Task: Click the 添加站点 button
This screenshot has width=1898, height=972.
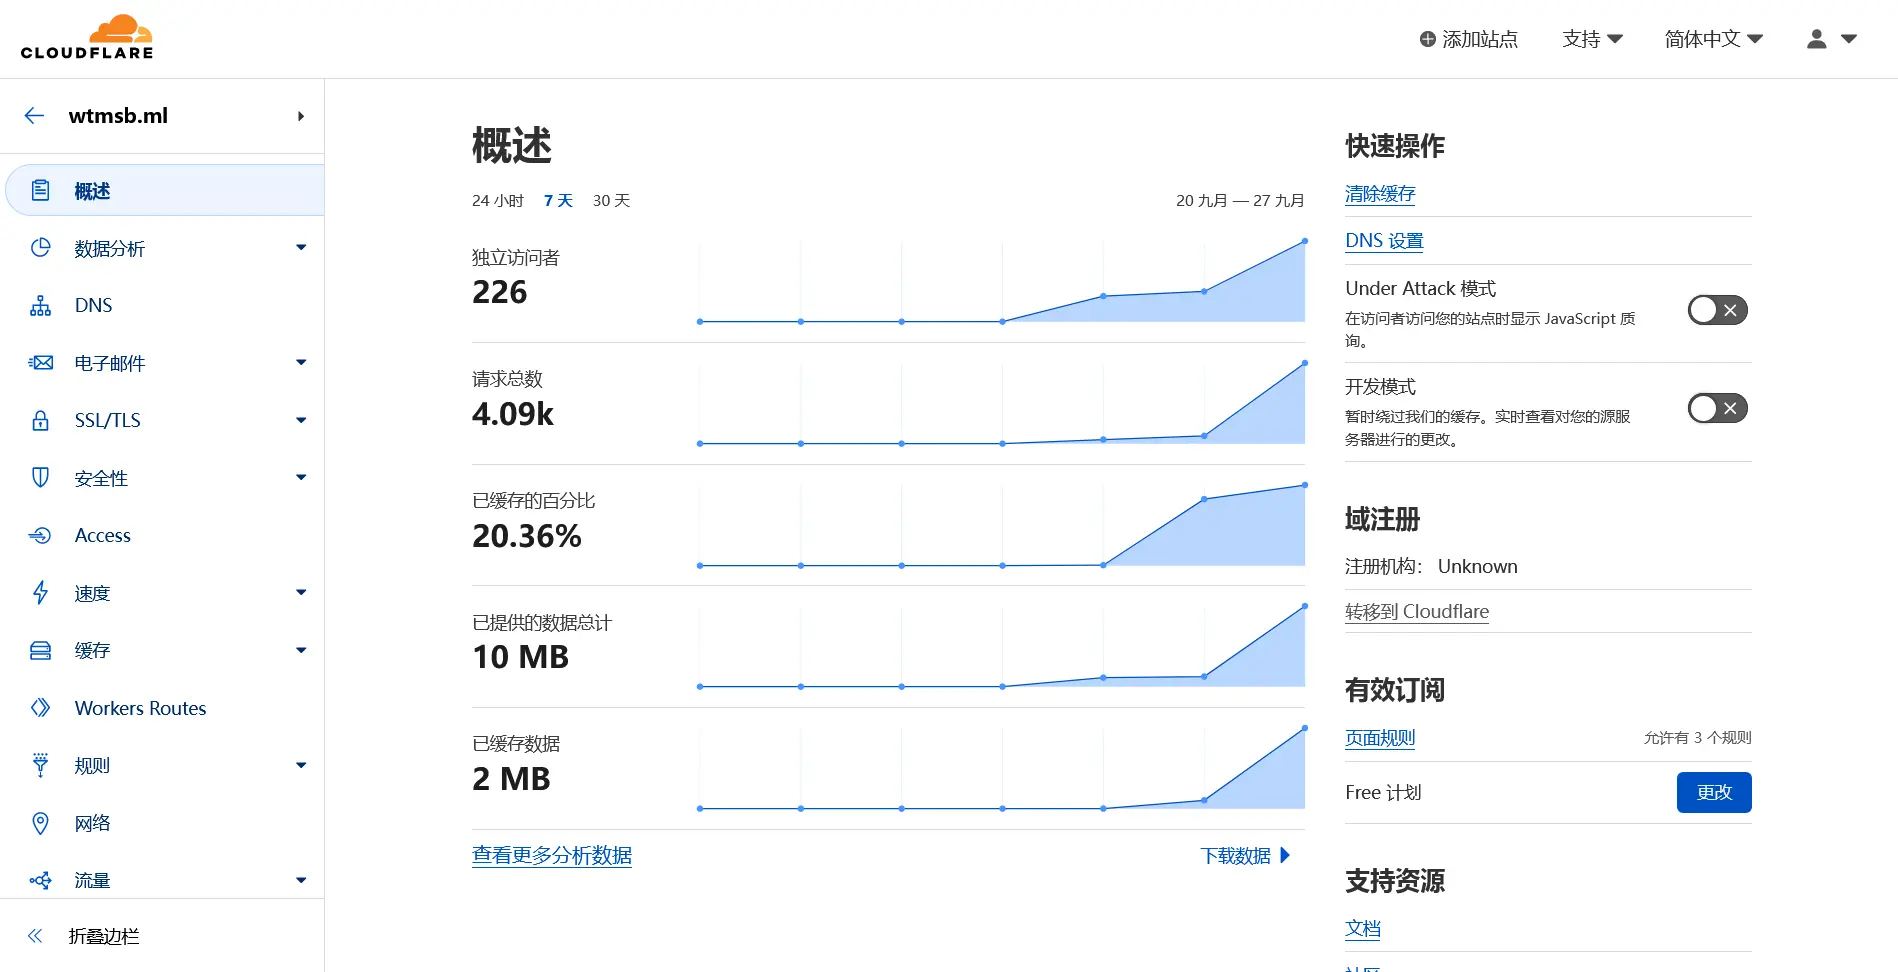Action: pyautogui.click(x=1469, y=39)
